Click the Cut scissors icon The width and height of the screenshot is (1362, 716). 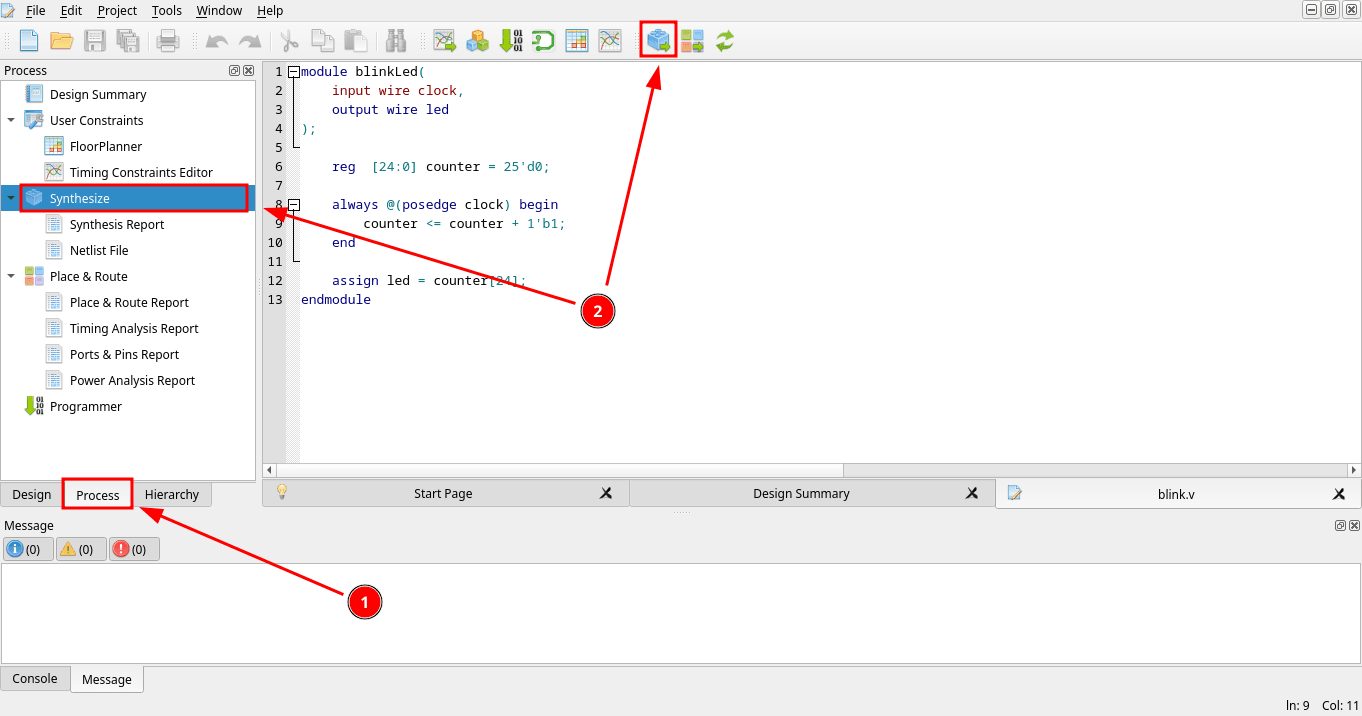click(x=290, y=41)
